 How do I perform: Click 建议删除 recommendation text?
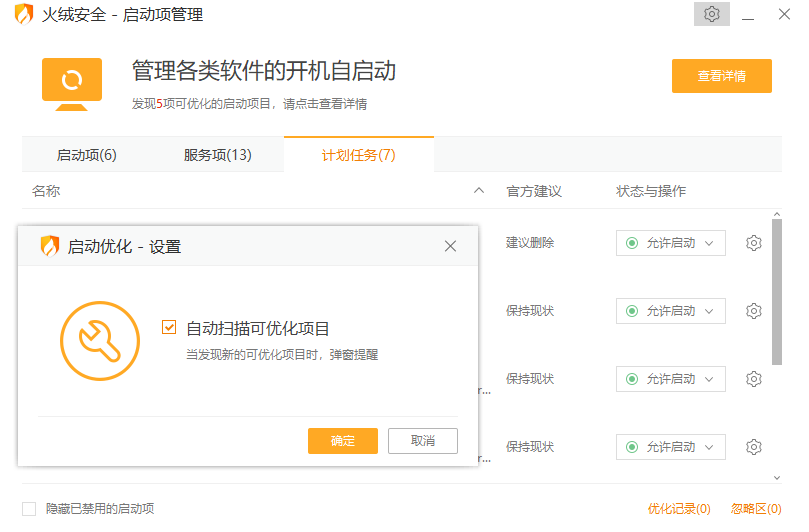point(530,243)
